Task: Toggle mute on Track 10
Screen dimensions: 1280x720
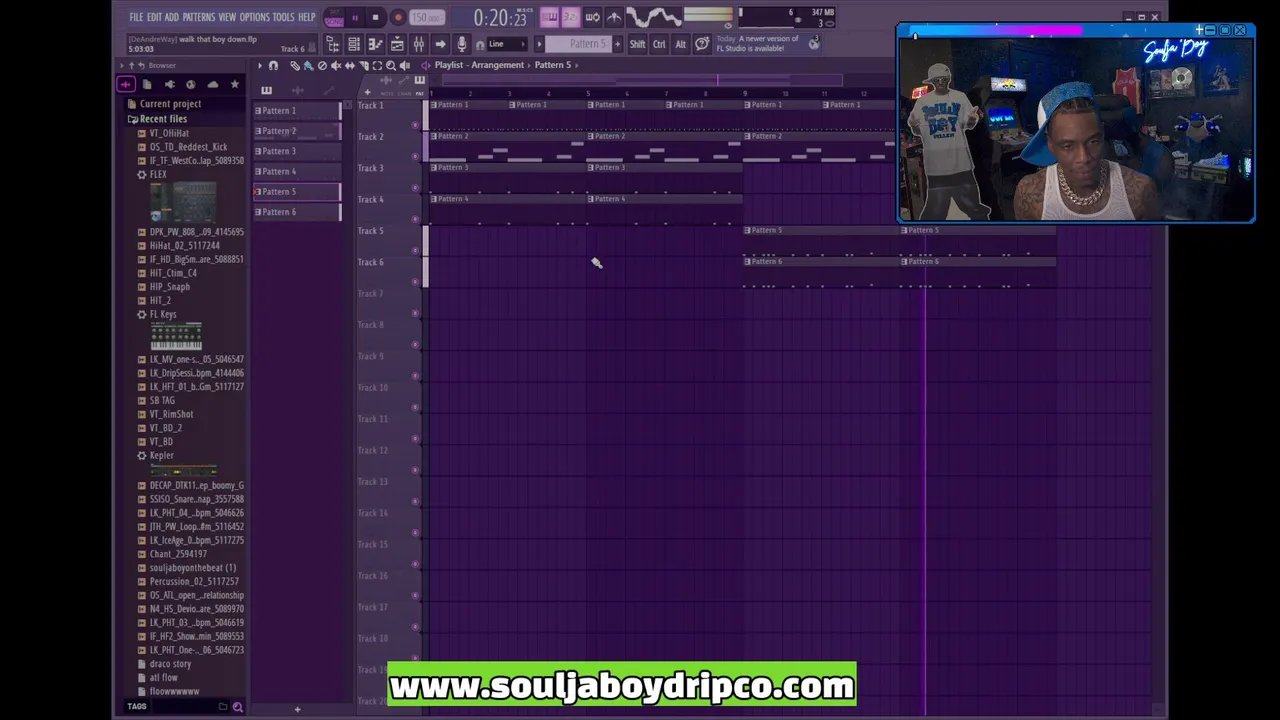Action: coord(416,406)
